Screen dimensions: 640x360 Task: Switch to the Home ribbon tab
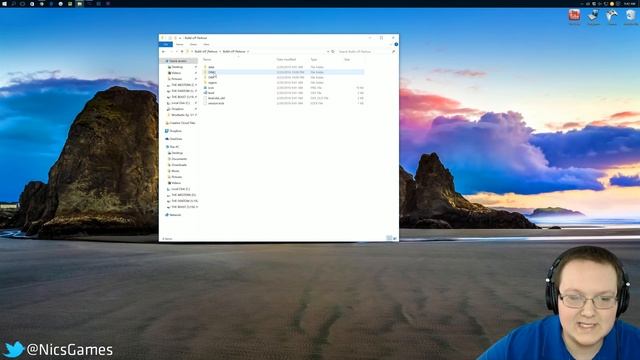[180, 44]
